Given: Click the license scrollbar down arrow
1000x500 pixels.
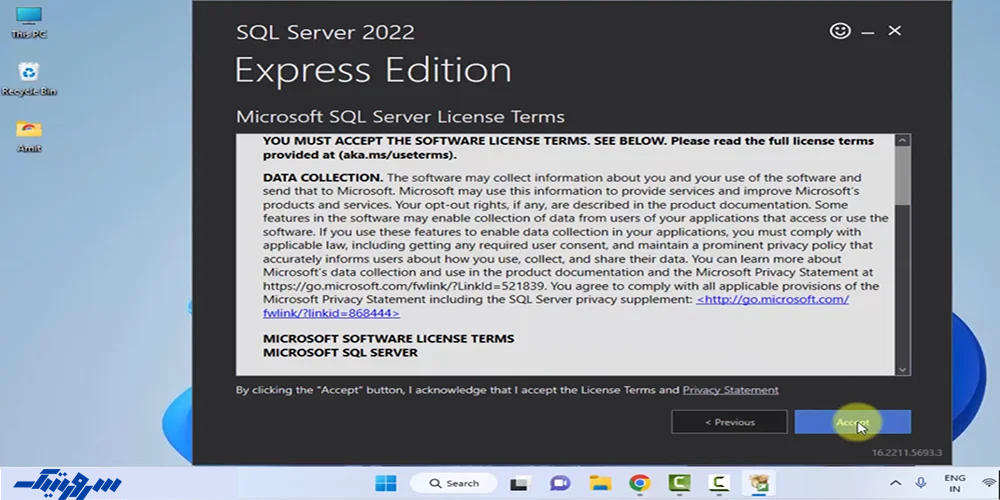Looking at the screenshot, I should click(x=902, y=369).
